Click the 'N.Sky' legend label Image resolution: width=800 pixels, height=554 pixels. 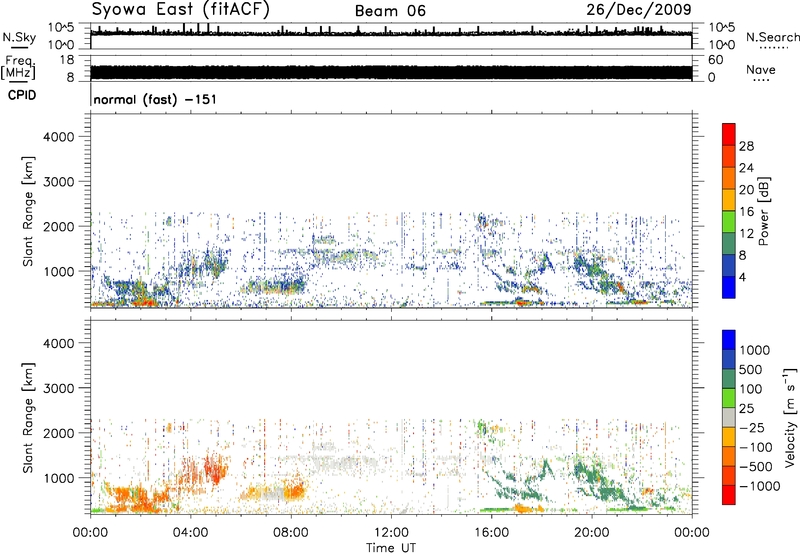pyautogui.click(x=19, y=37)
